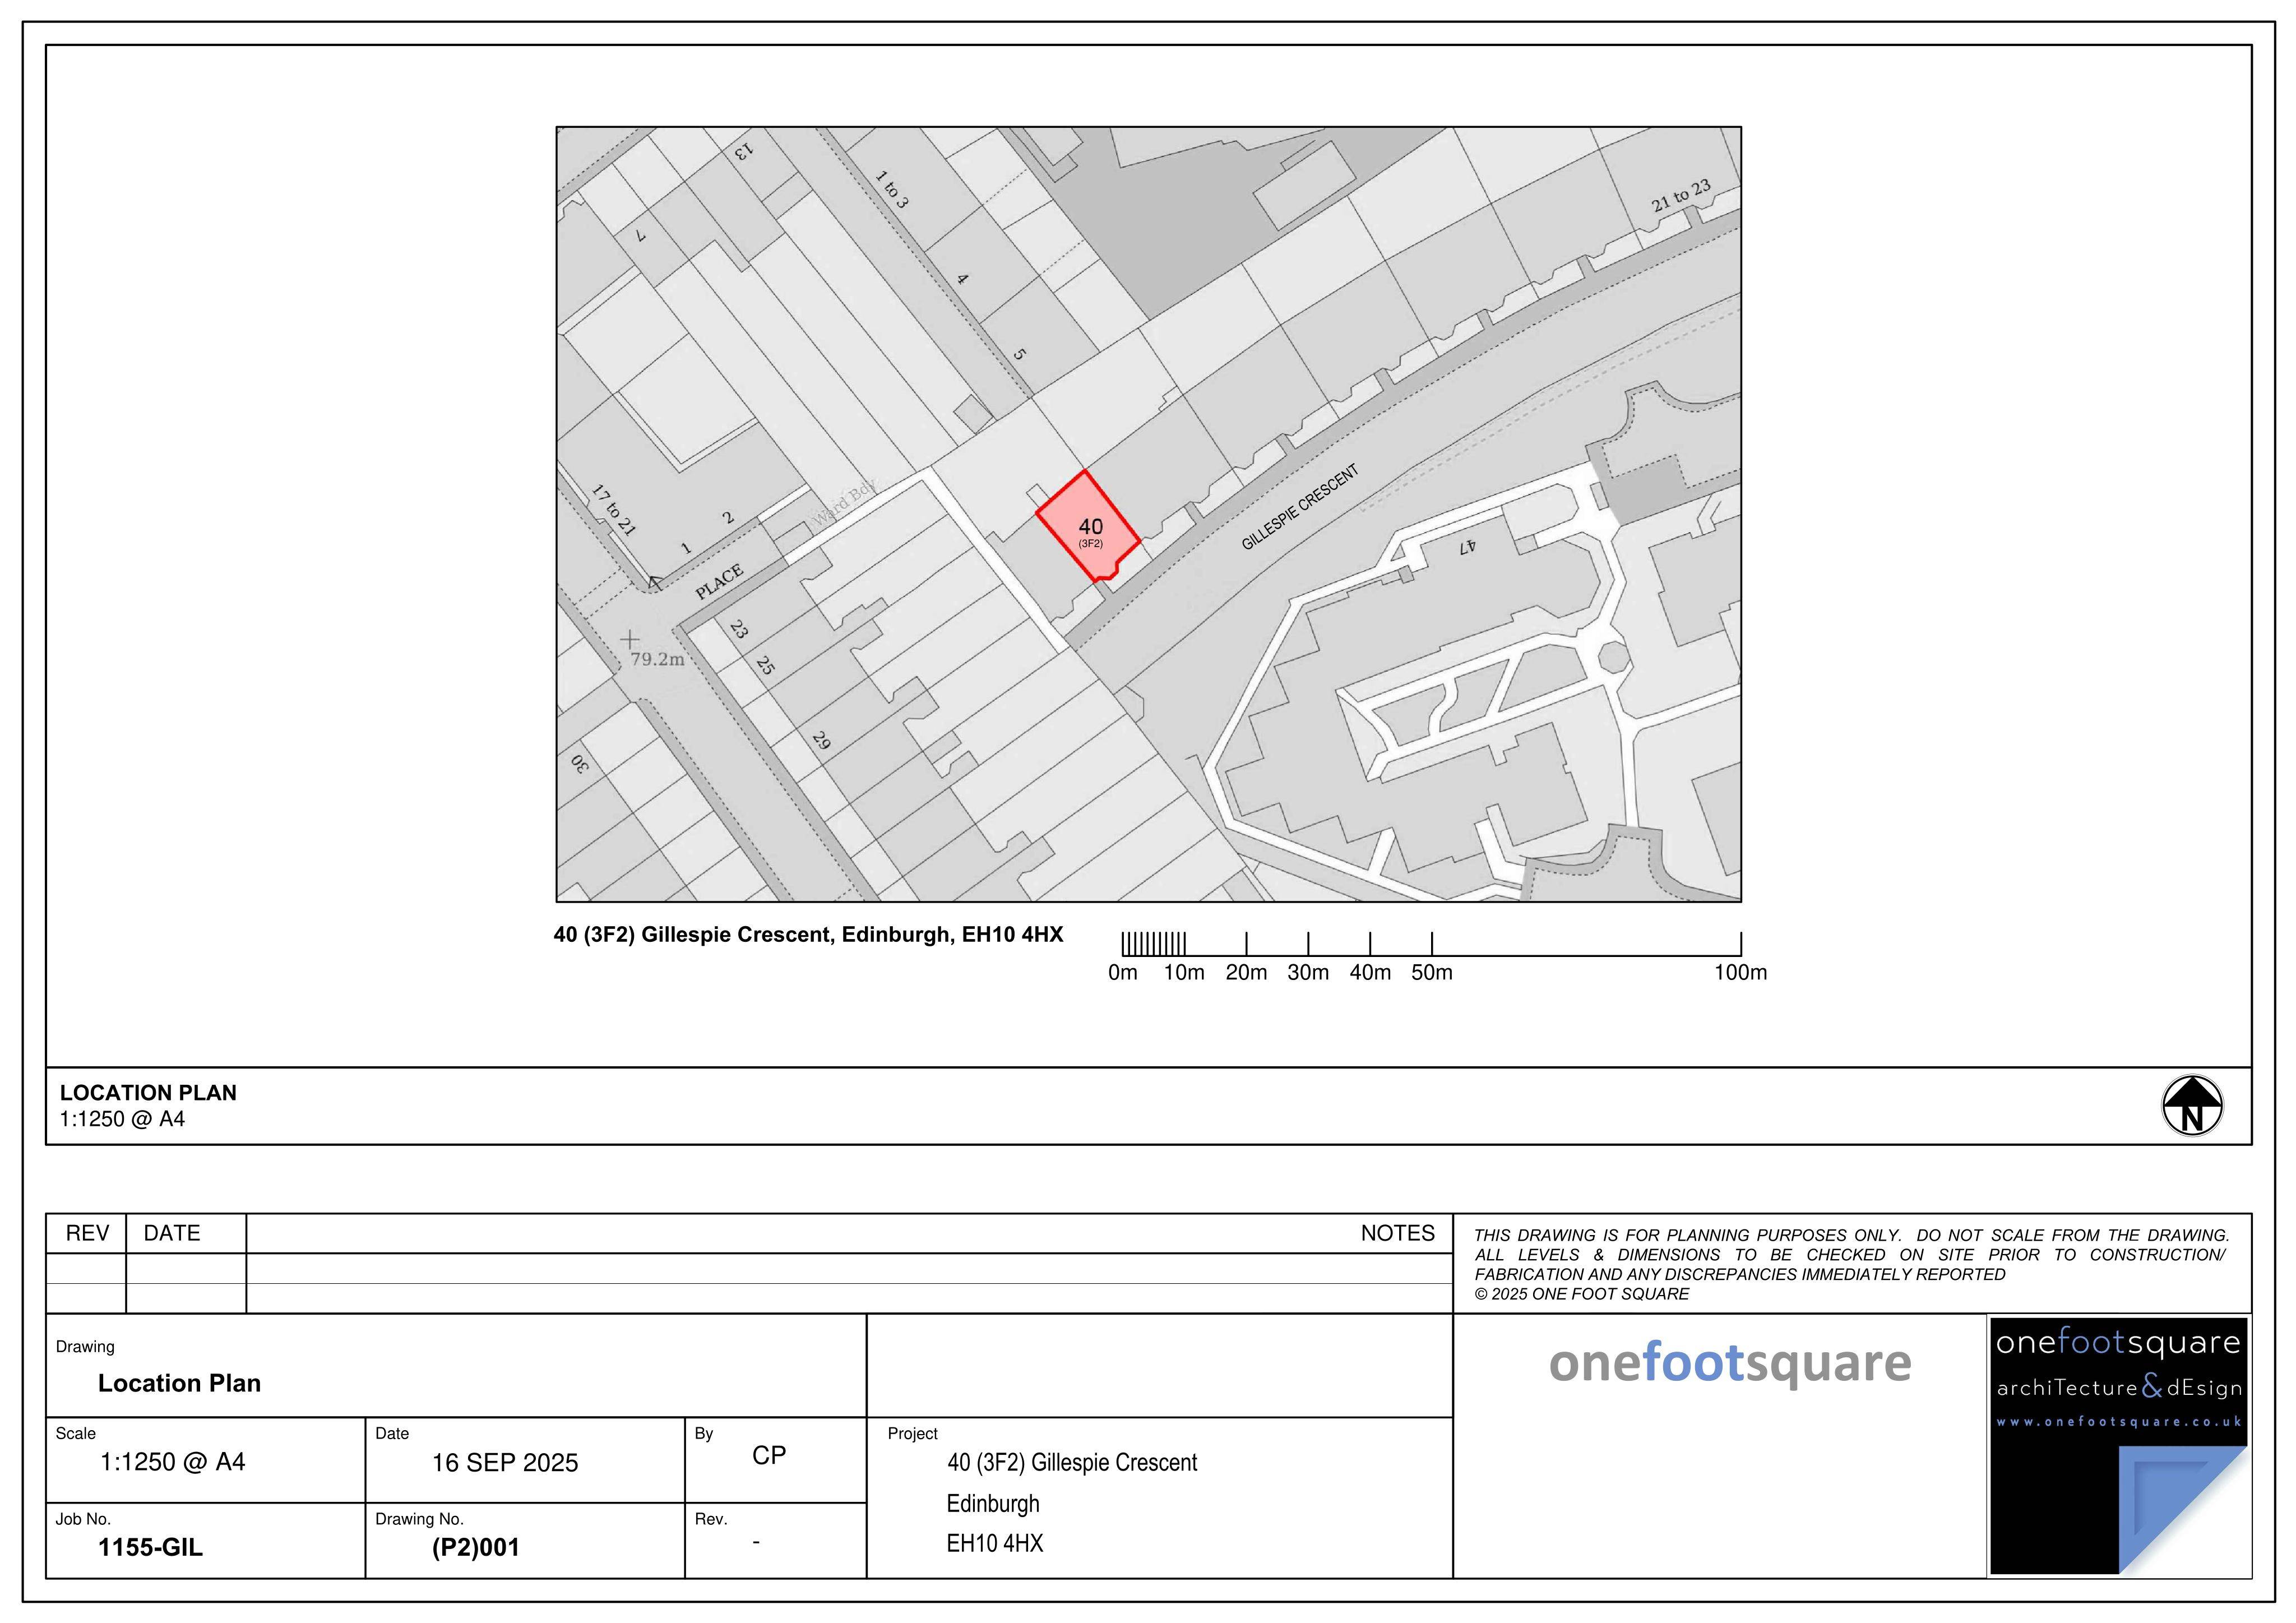The width and height of the screenshot is (2296, 1623).
Task: Open the www.onefootsquare.co.uk web address
Action: pos(2118,1423)
